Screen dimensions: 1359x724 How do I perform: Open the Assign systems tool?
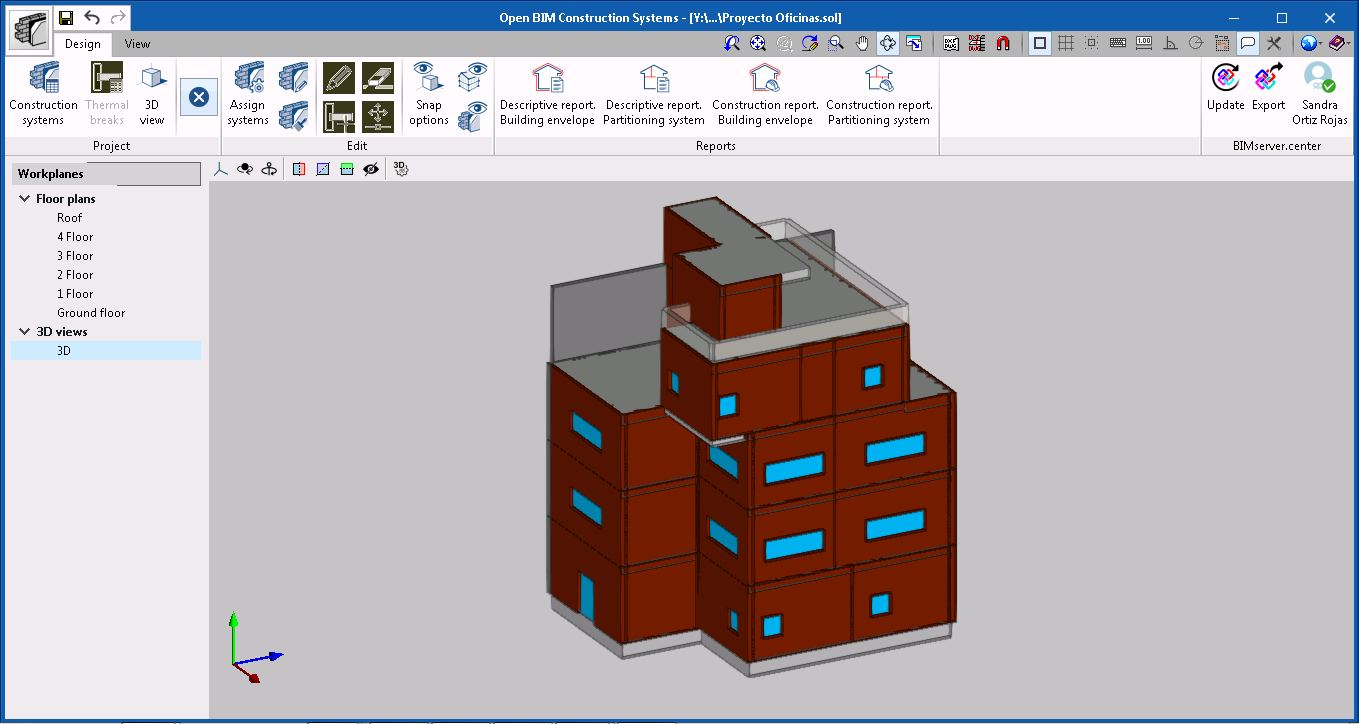(247, 92)
